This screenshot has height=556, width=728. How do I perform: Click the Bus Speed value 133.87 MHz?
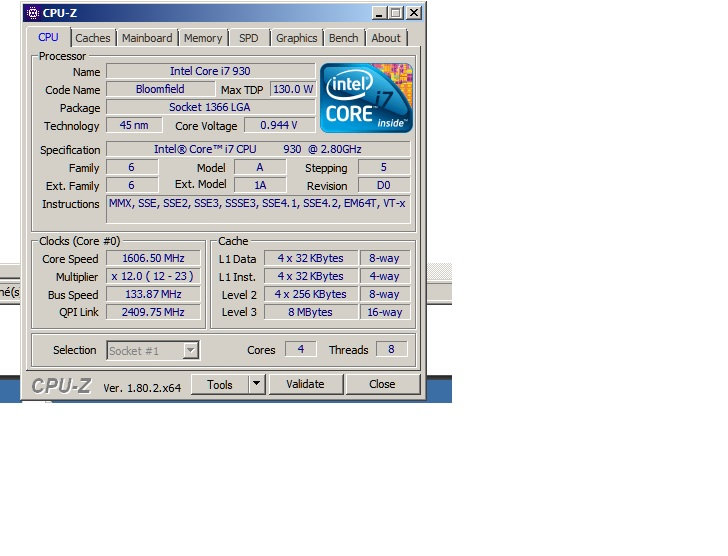pos(153,294)
